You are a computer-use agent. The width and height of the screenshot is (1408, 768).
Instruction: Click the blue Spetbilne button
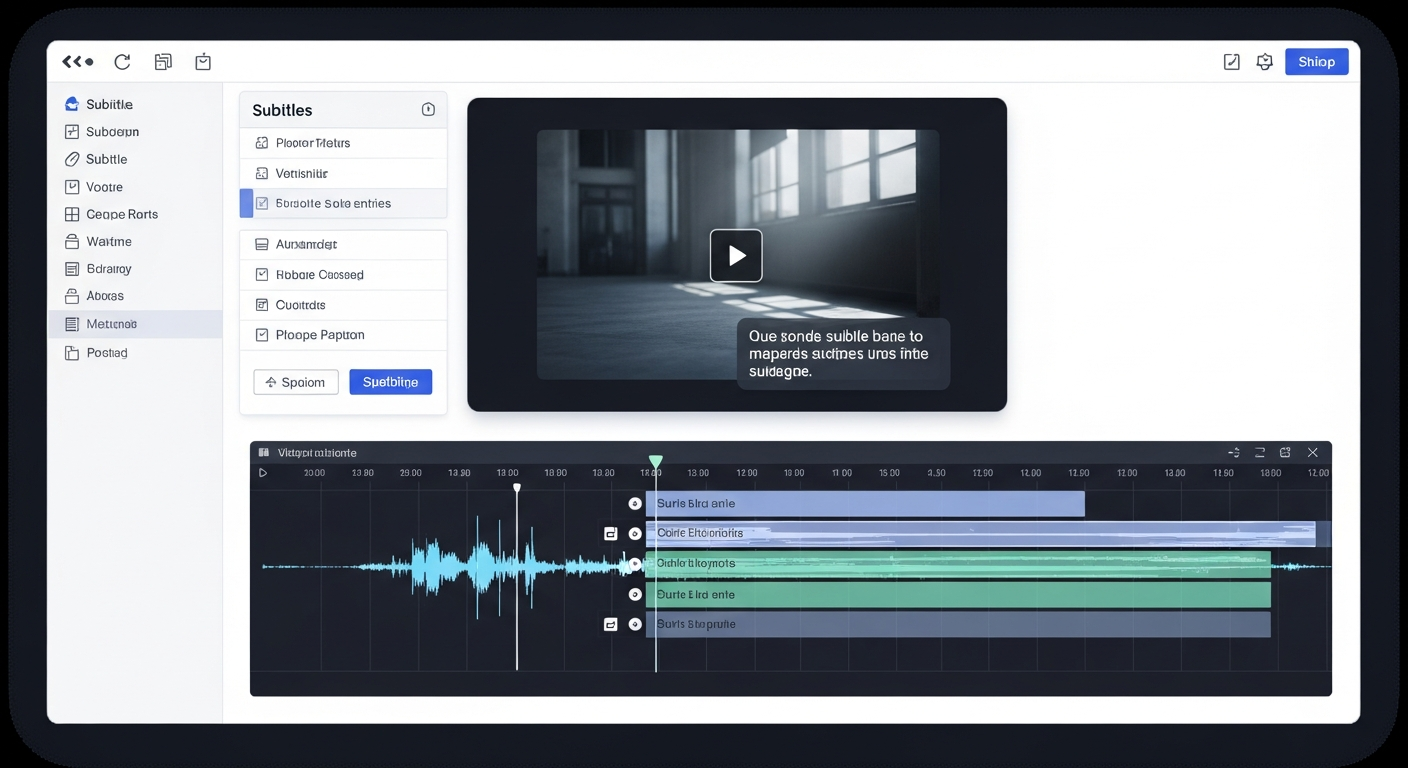point(390,382)
